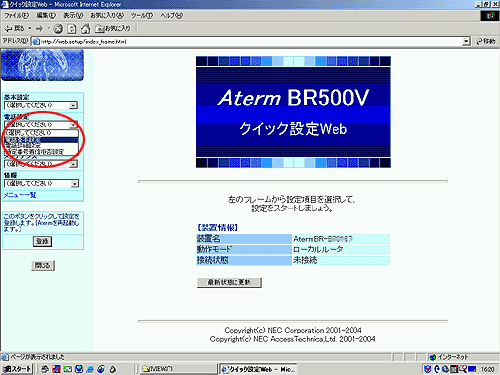Click the 登録 register button

pyautogui.click(x=42, y=241)
